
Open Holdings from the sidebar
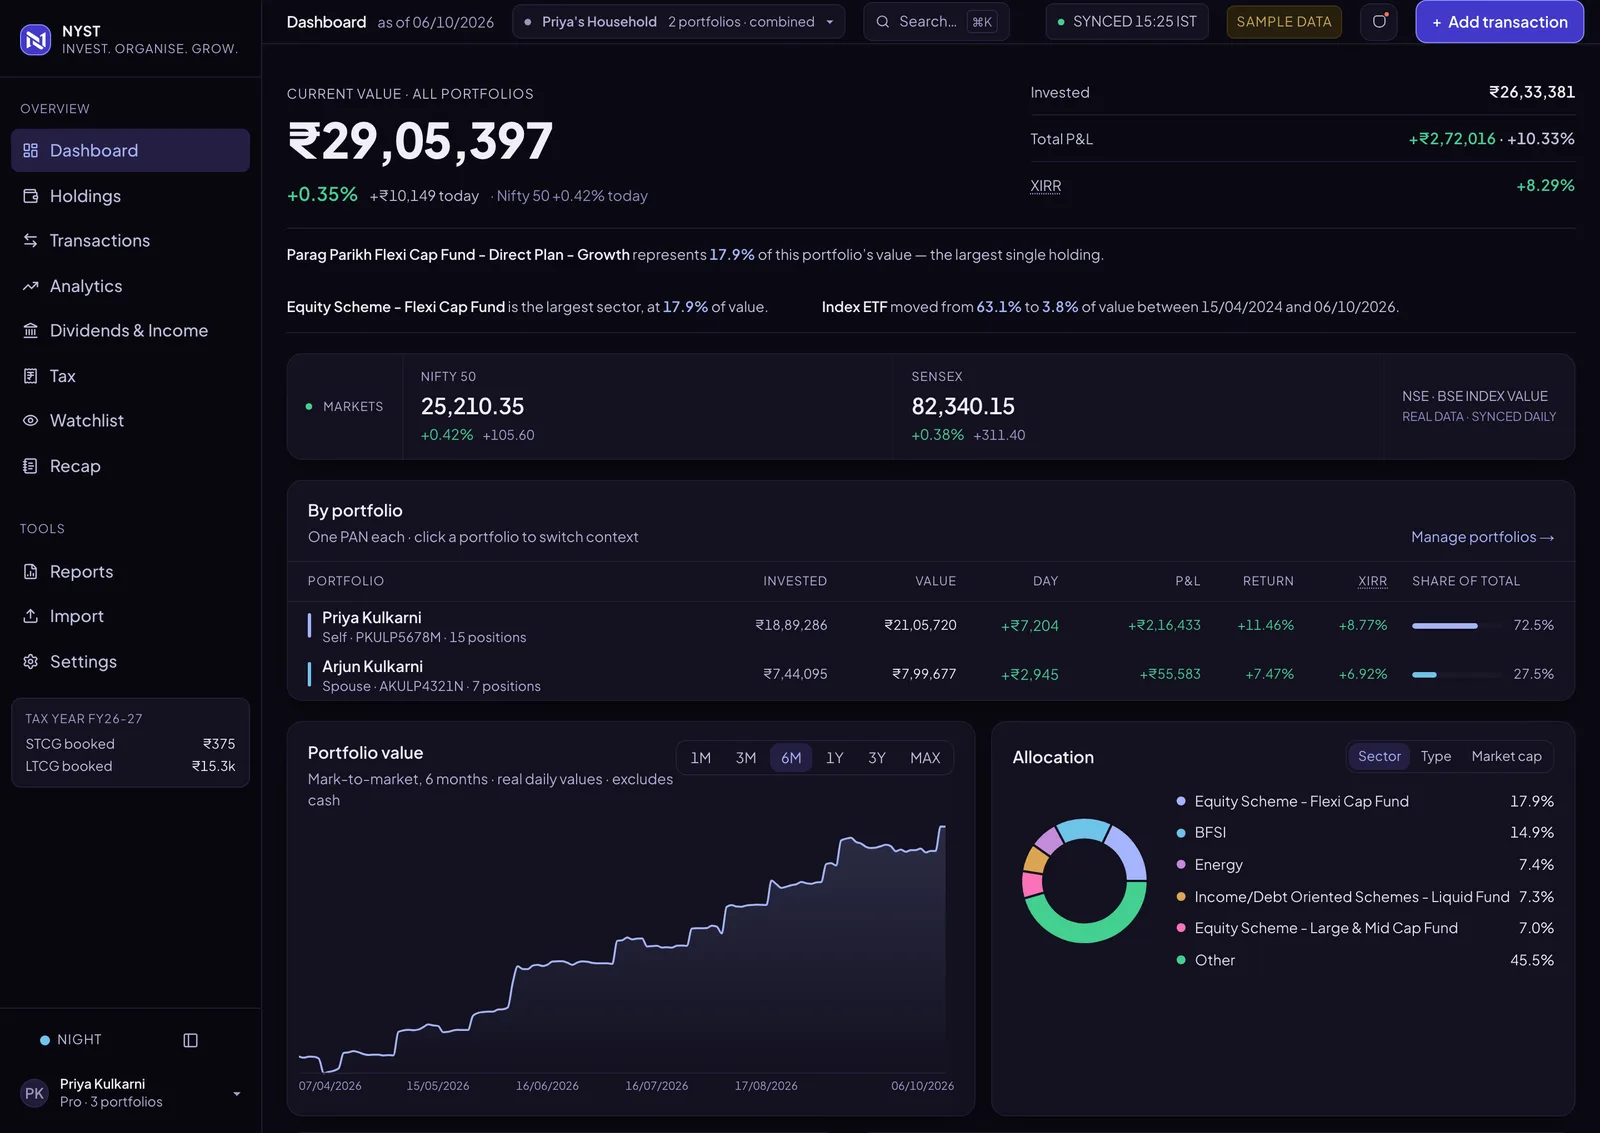131,196
